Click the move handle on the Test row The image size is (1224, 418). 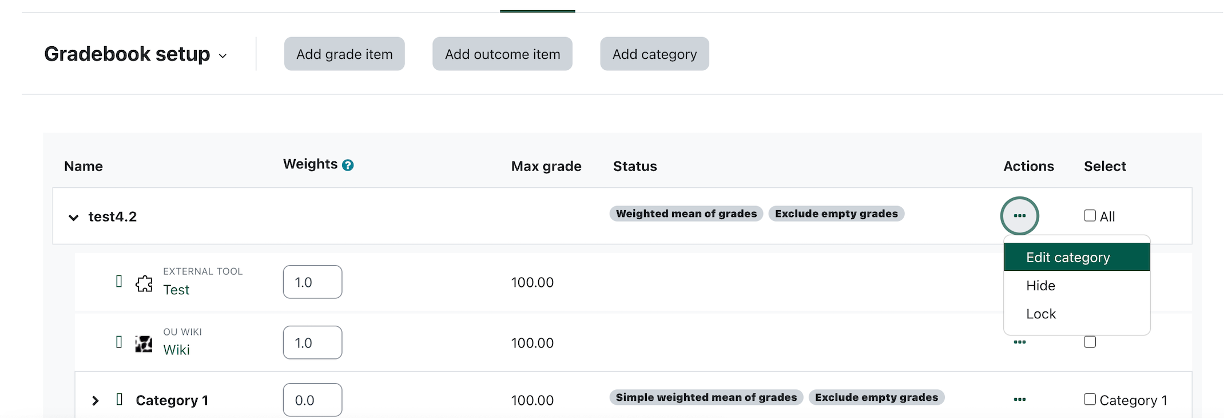119,282
